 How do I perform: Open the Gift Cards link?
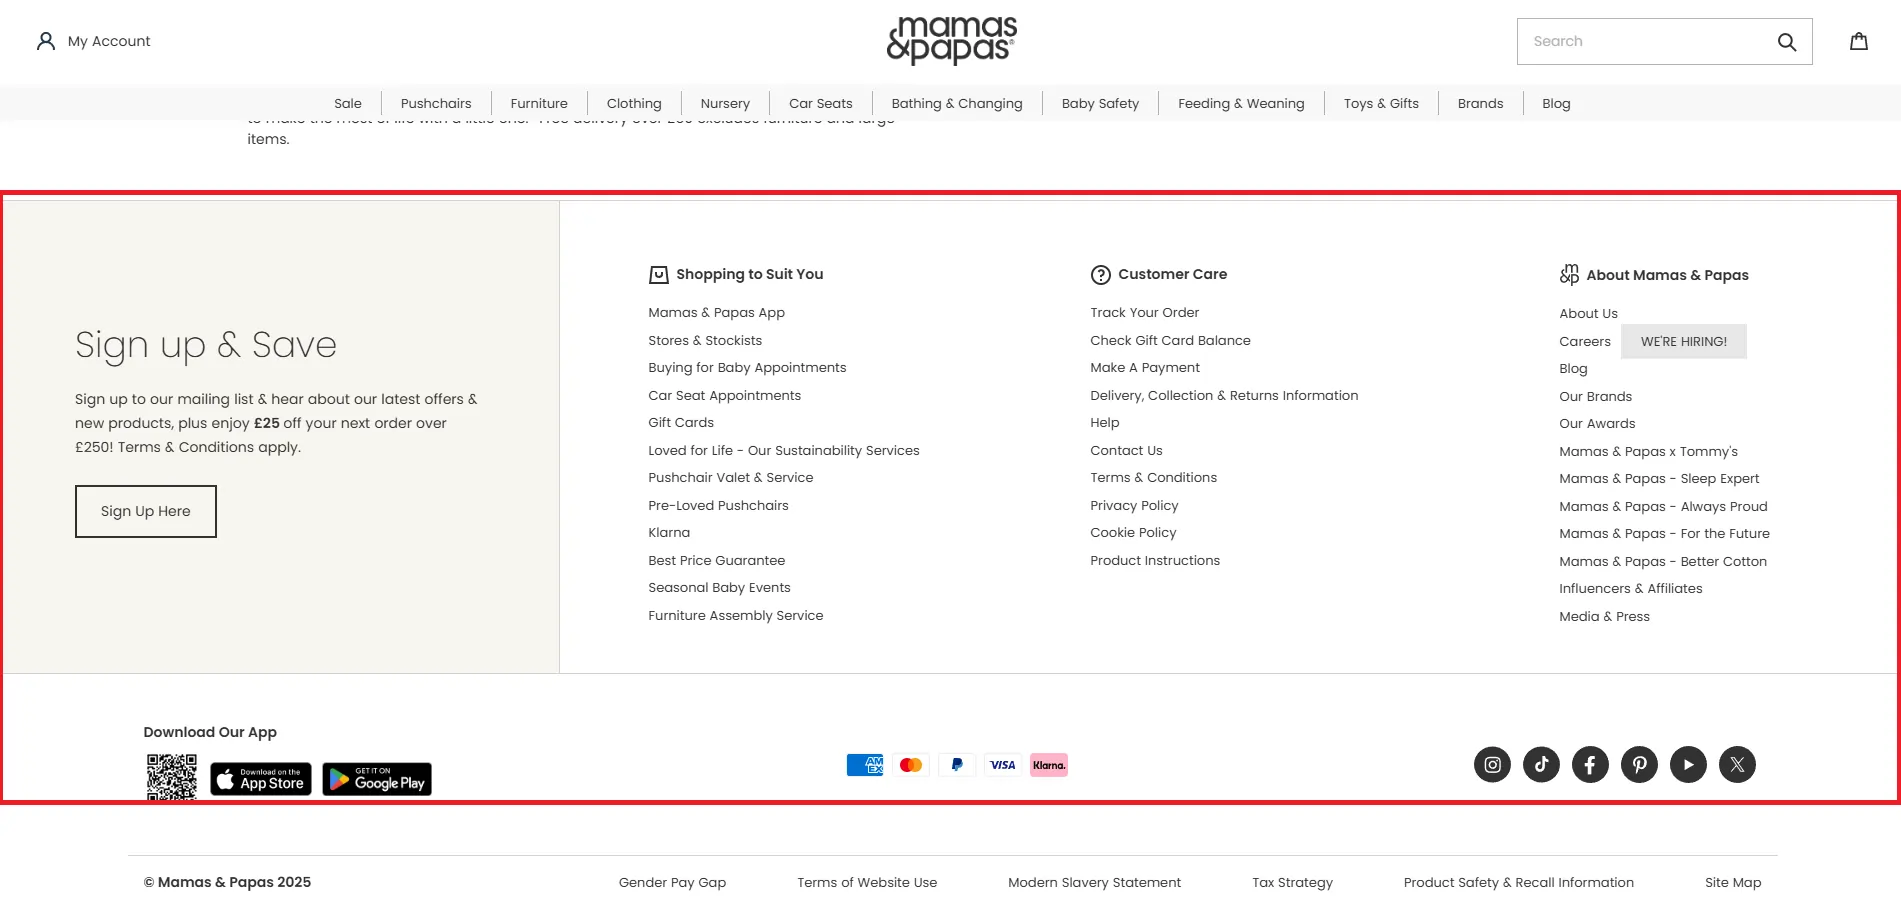coord(681,423)
